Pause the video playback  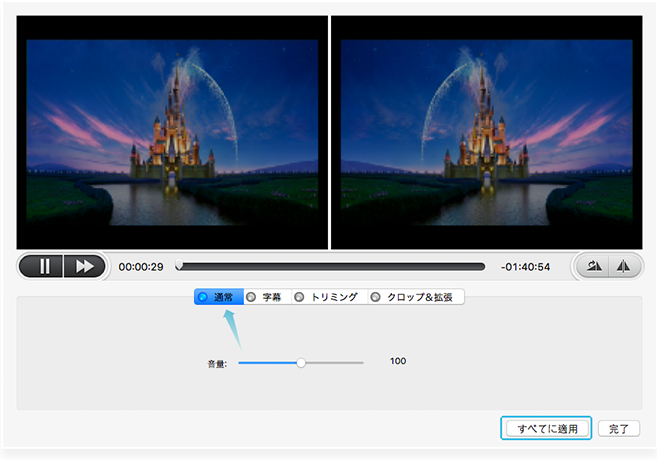coord(41,266)
